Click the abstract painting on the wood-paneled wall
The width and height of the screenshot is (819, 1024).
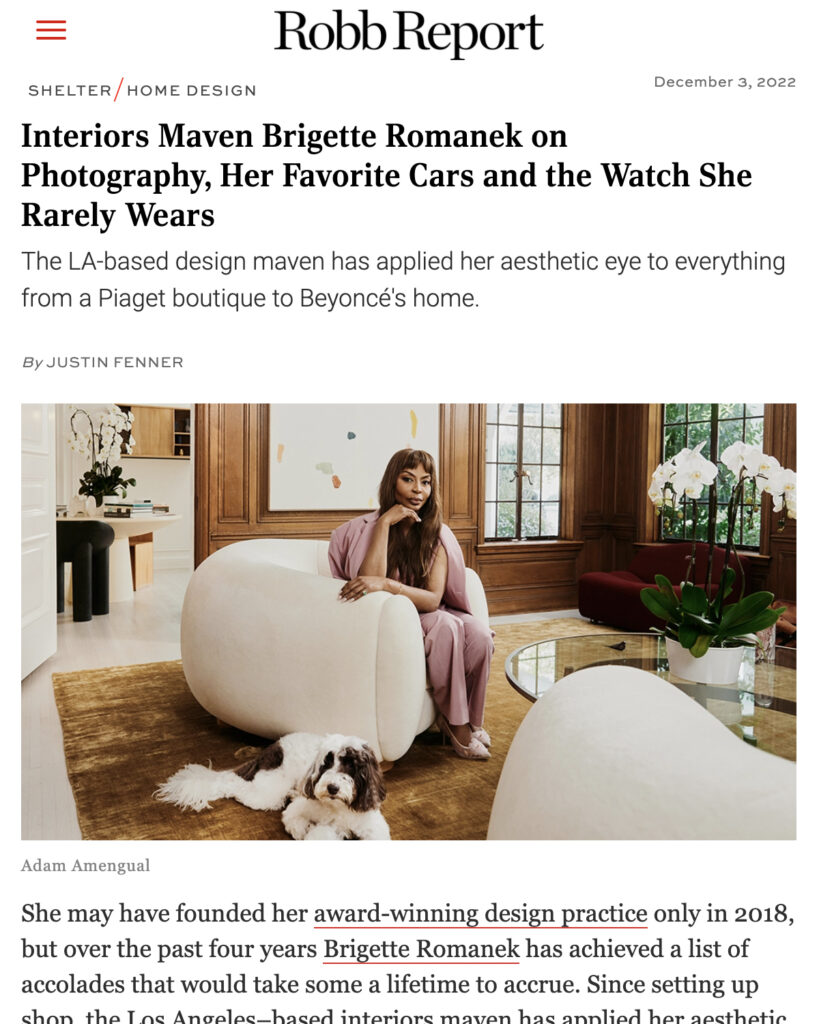pos(353,456)
